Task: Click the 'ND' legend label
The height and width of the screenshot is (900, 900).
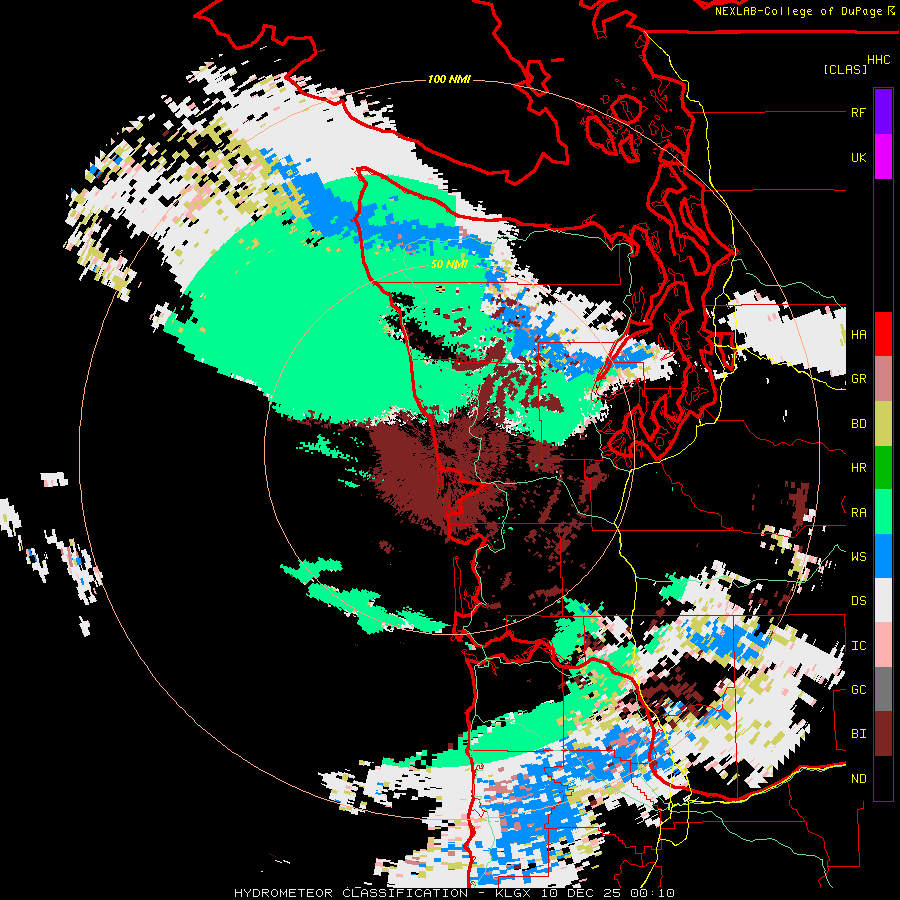Action: pyautogui.click(x=858, y=779)
